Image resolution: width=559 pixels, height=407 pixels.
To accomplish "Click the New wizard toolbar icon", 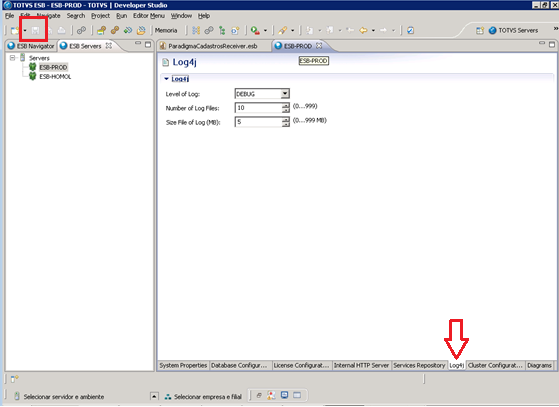I will (x=15, y=31).
